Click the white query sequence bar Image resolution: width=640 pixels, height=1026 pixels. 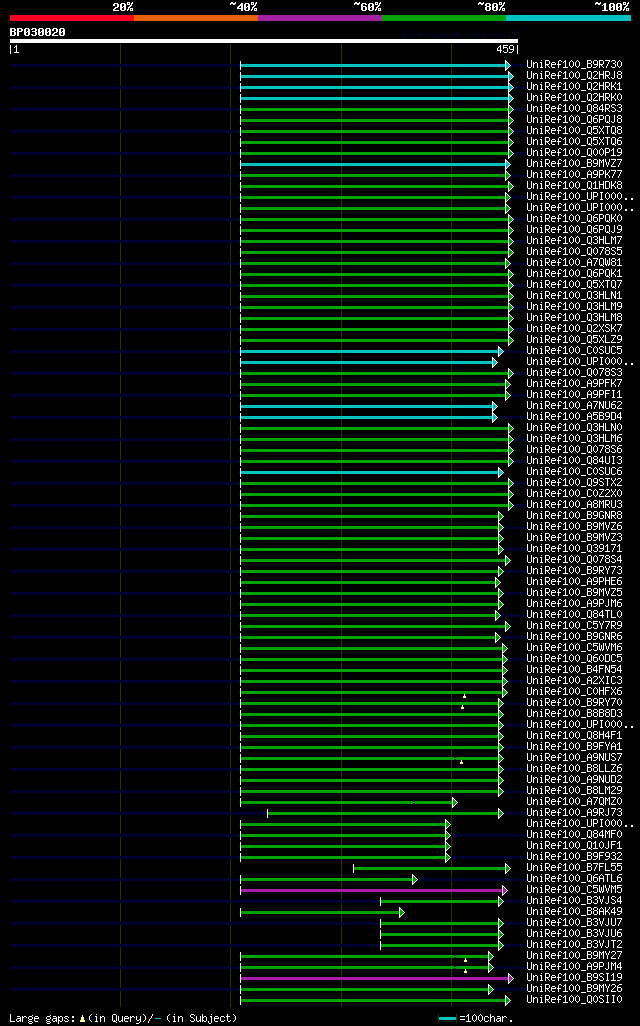264,41
